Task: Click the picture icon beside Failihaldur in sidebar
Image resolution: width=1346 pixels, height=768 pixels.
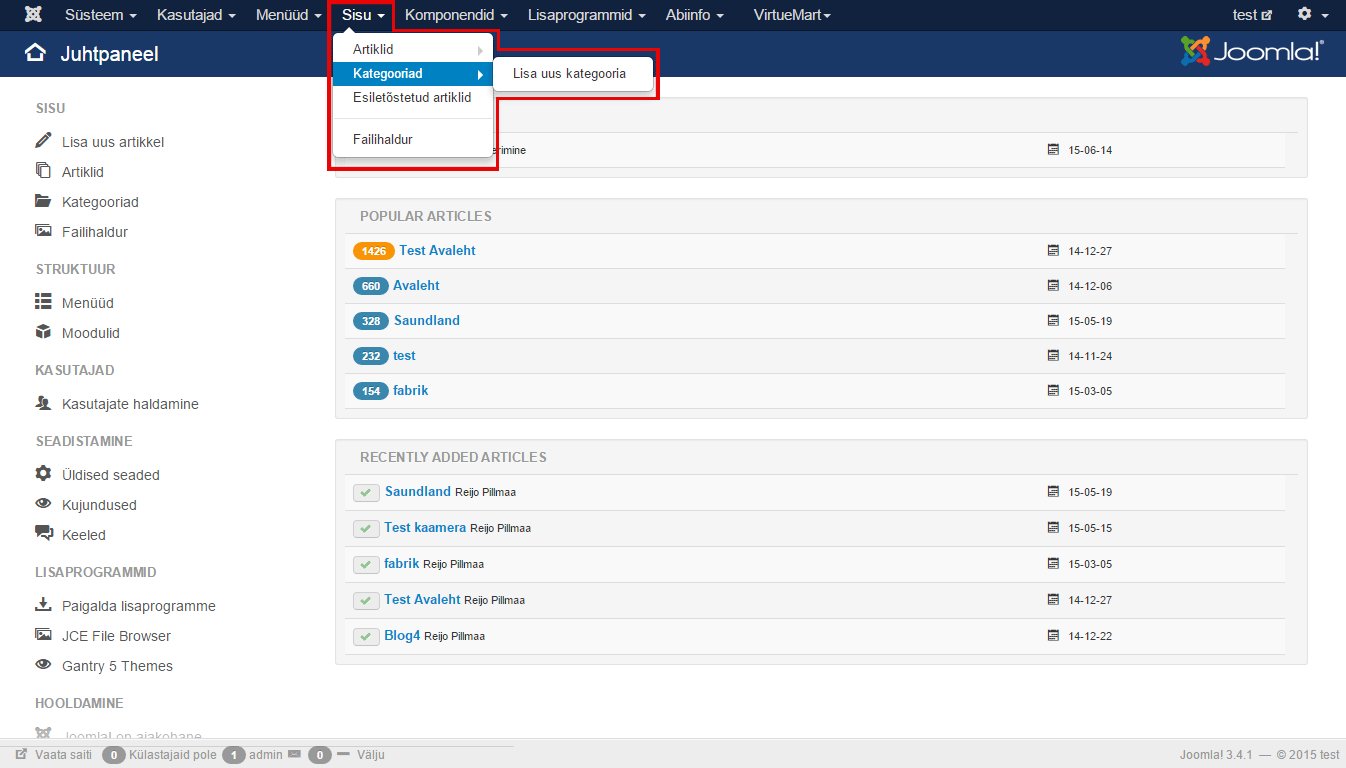Action: tap(43, 230)
